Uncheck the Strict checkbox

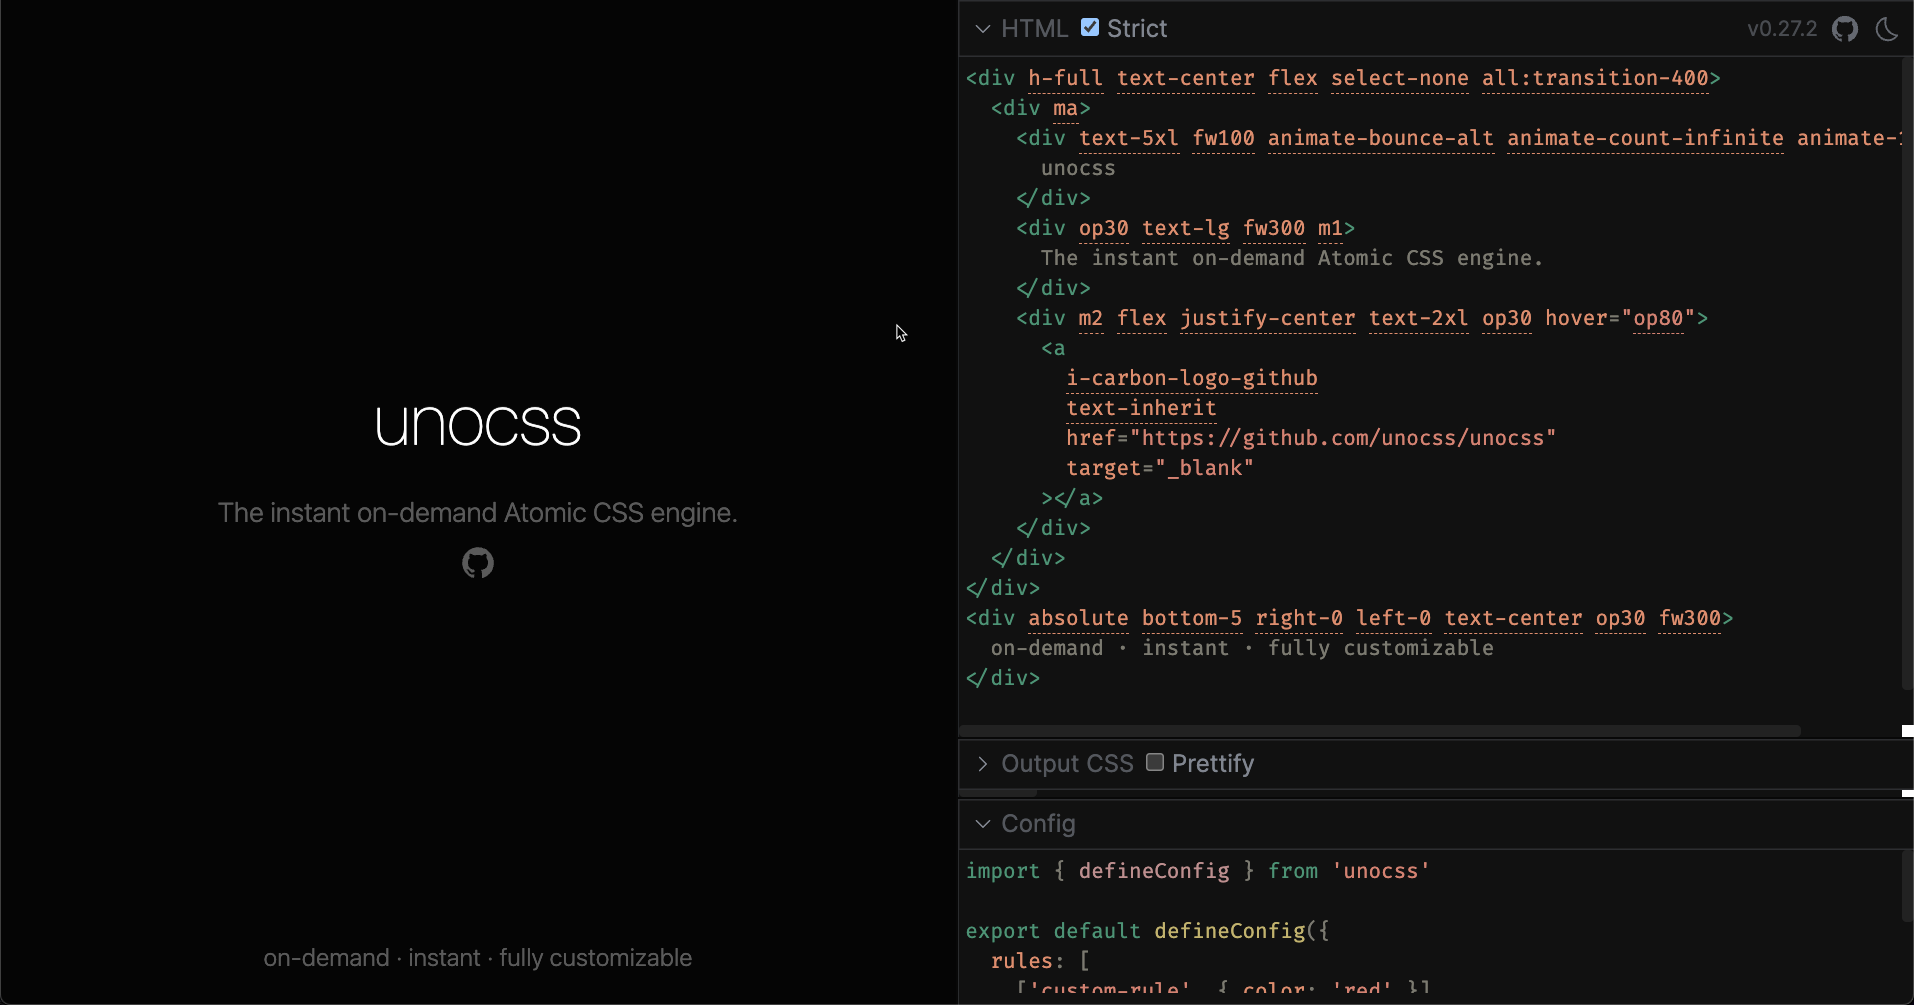point(1090,27)
